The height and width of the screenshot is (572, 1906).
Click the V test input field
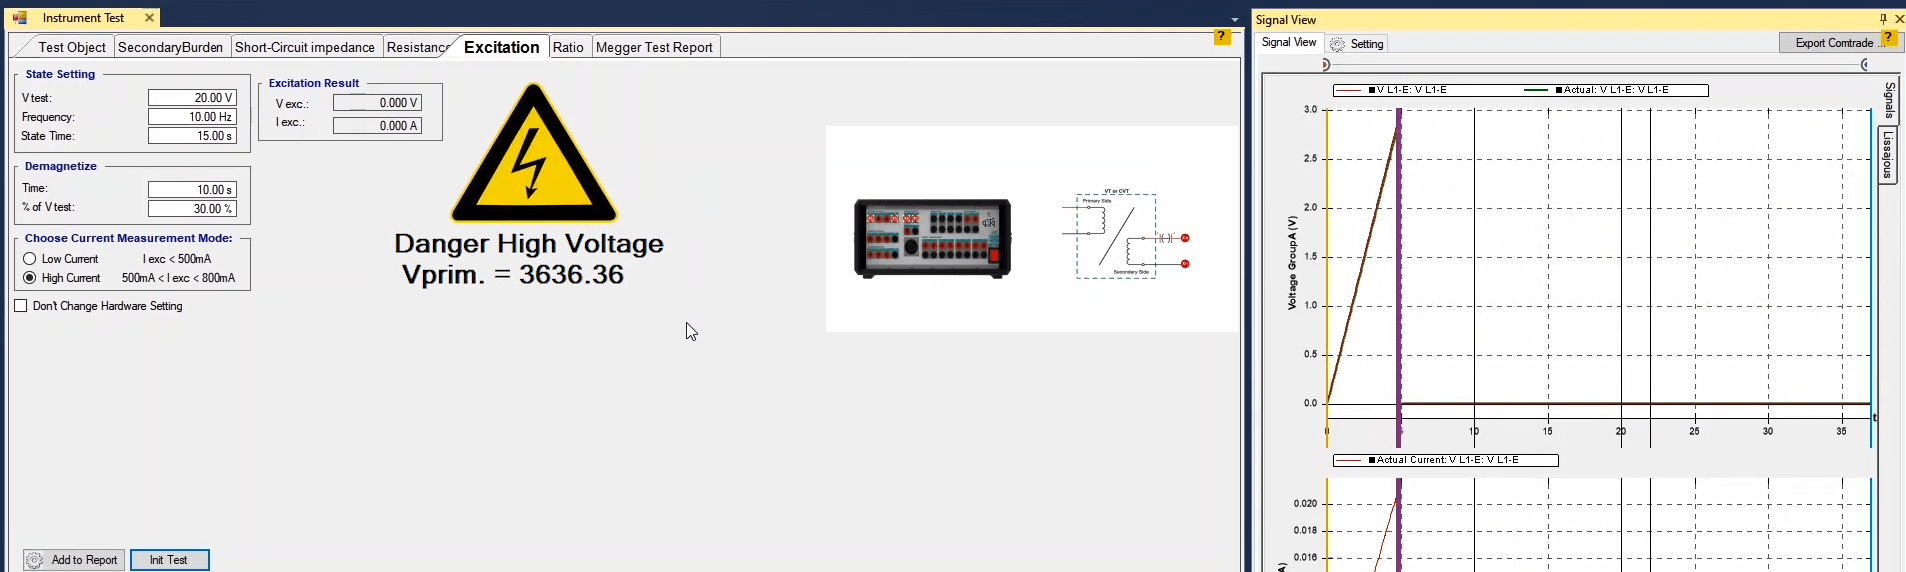click(192, 98)
